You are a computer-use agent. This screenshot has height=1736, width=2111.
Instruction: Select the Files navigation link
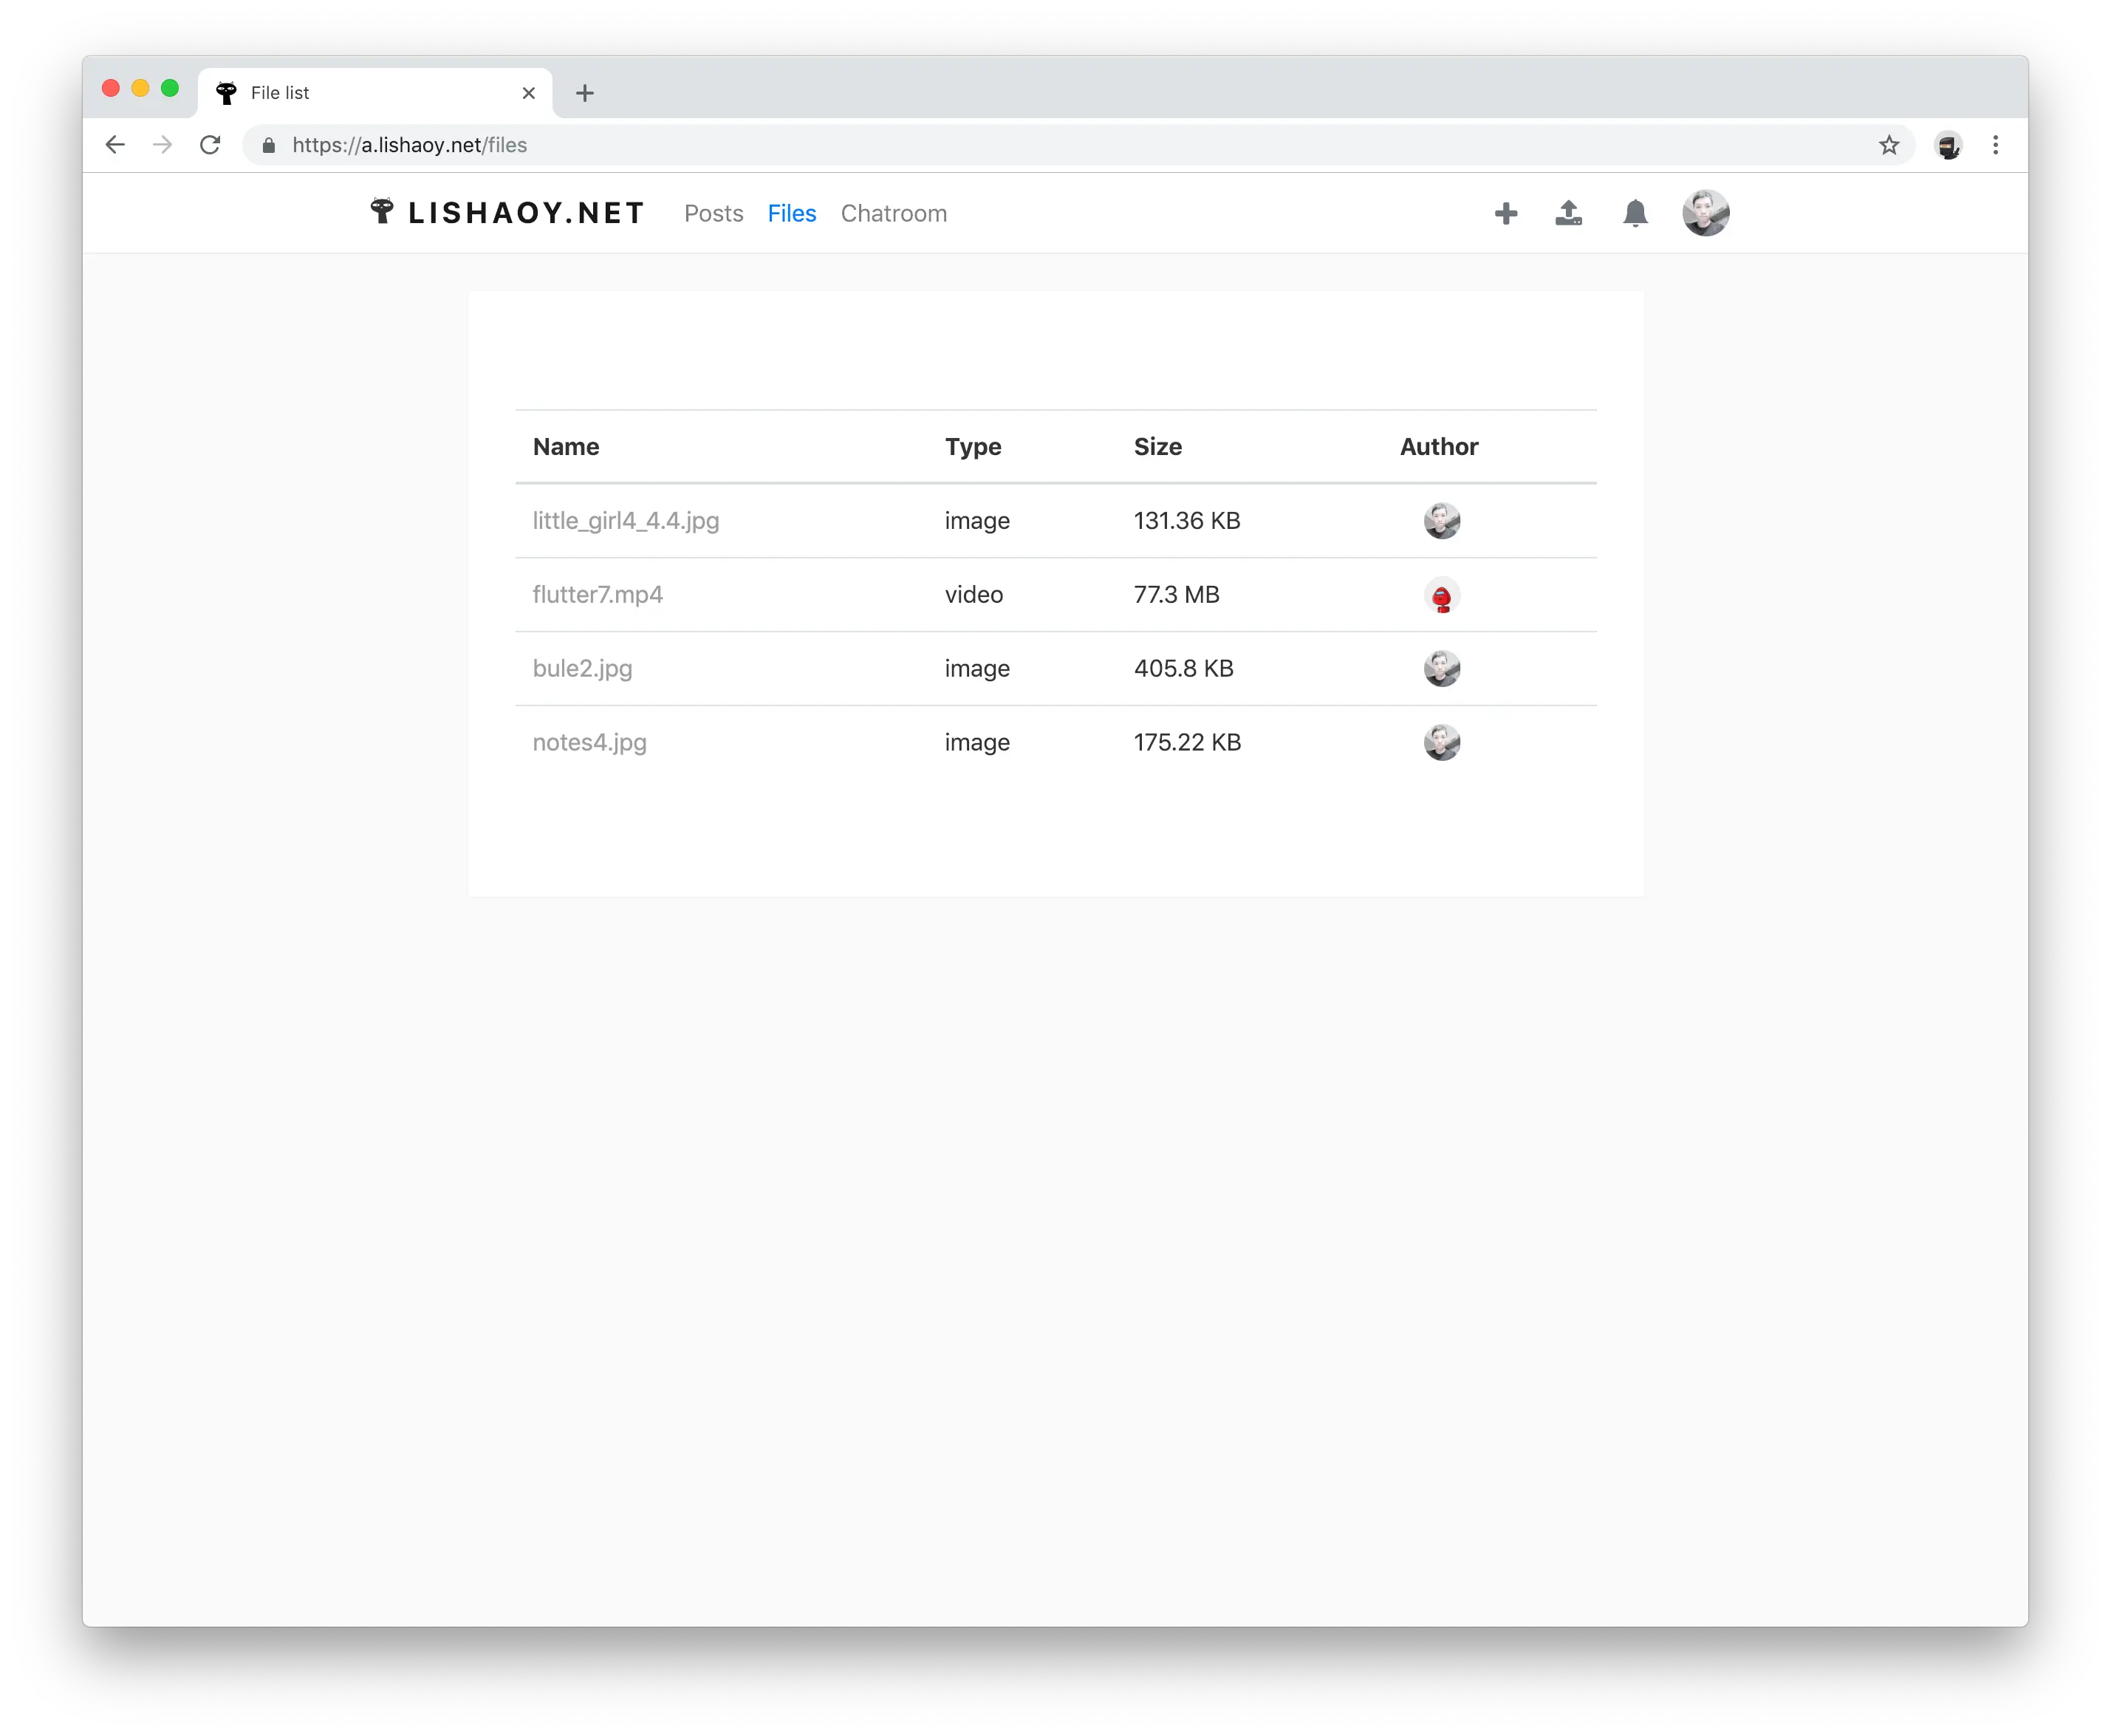(791, 213)
